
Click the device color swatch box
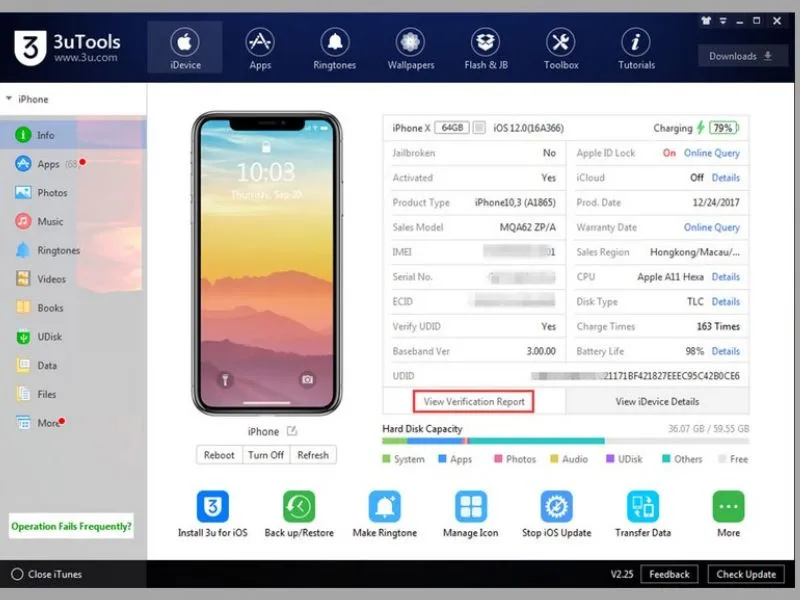(479, 128)
